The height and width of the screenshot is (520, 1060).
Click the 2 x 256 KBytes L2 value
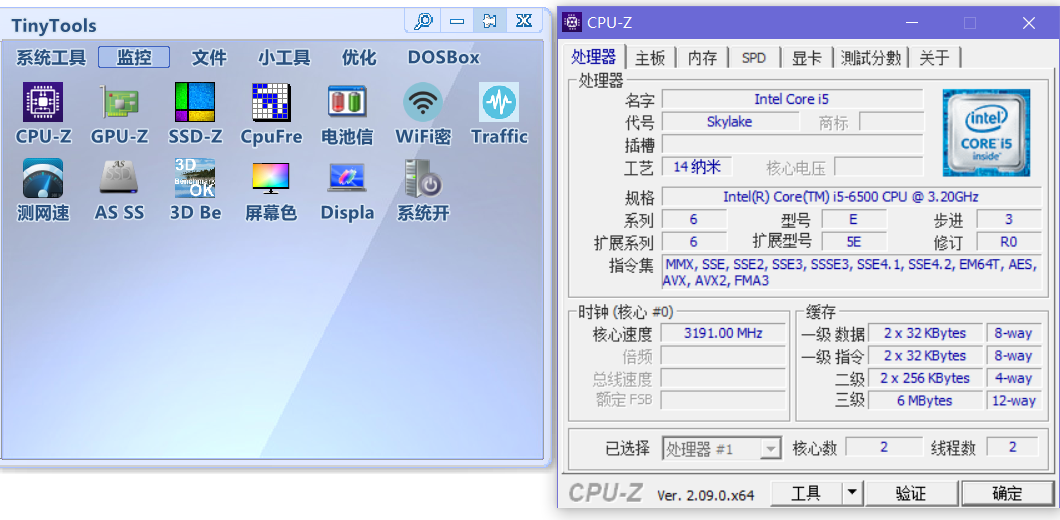(925, 378)
